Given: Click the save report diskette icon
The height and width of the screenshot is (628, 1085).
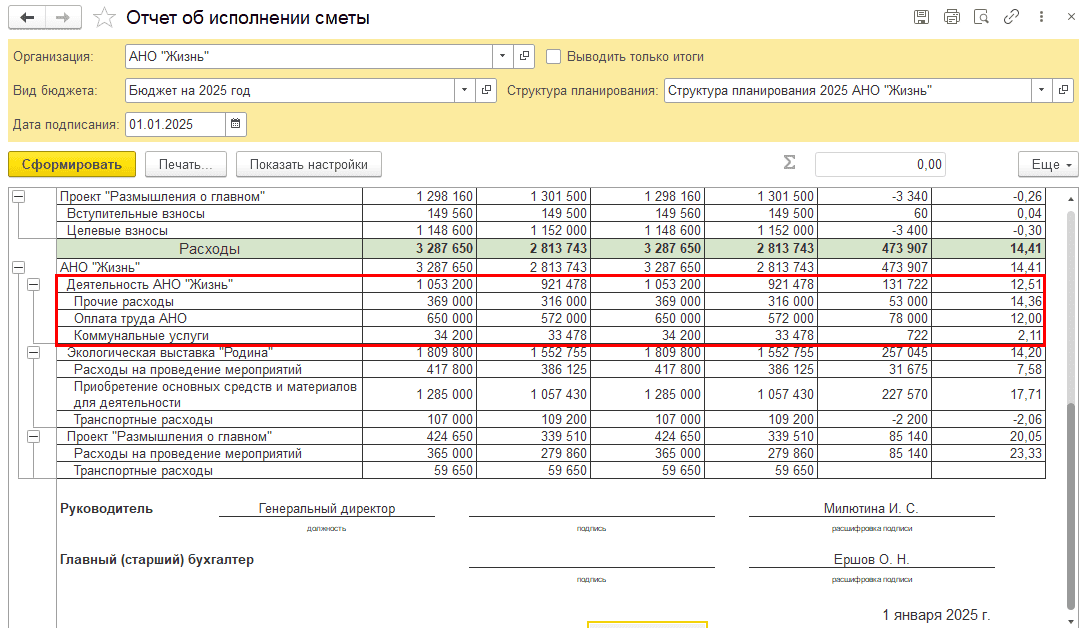Looking at the screenshot, I should [x=921, y=17].
